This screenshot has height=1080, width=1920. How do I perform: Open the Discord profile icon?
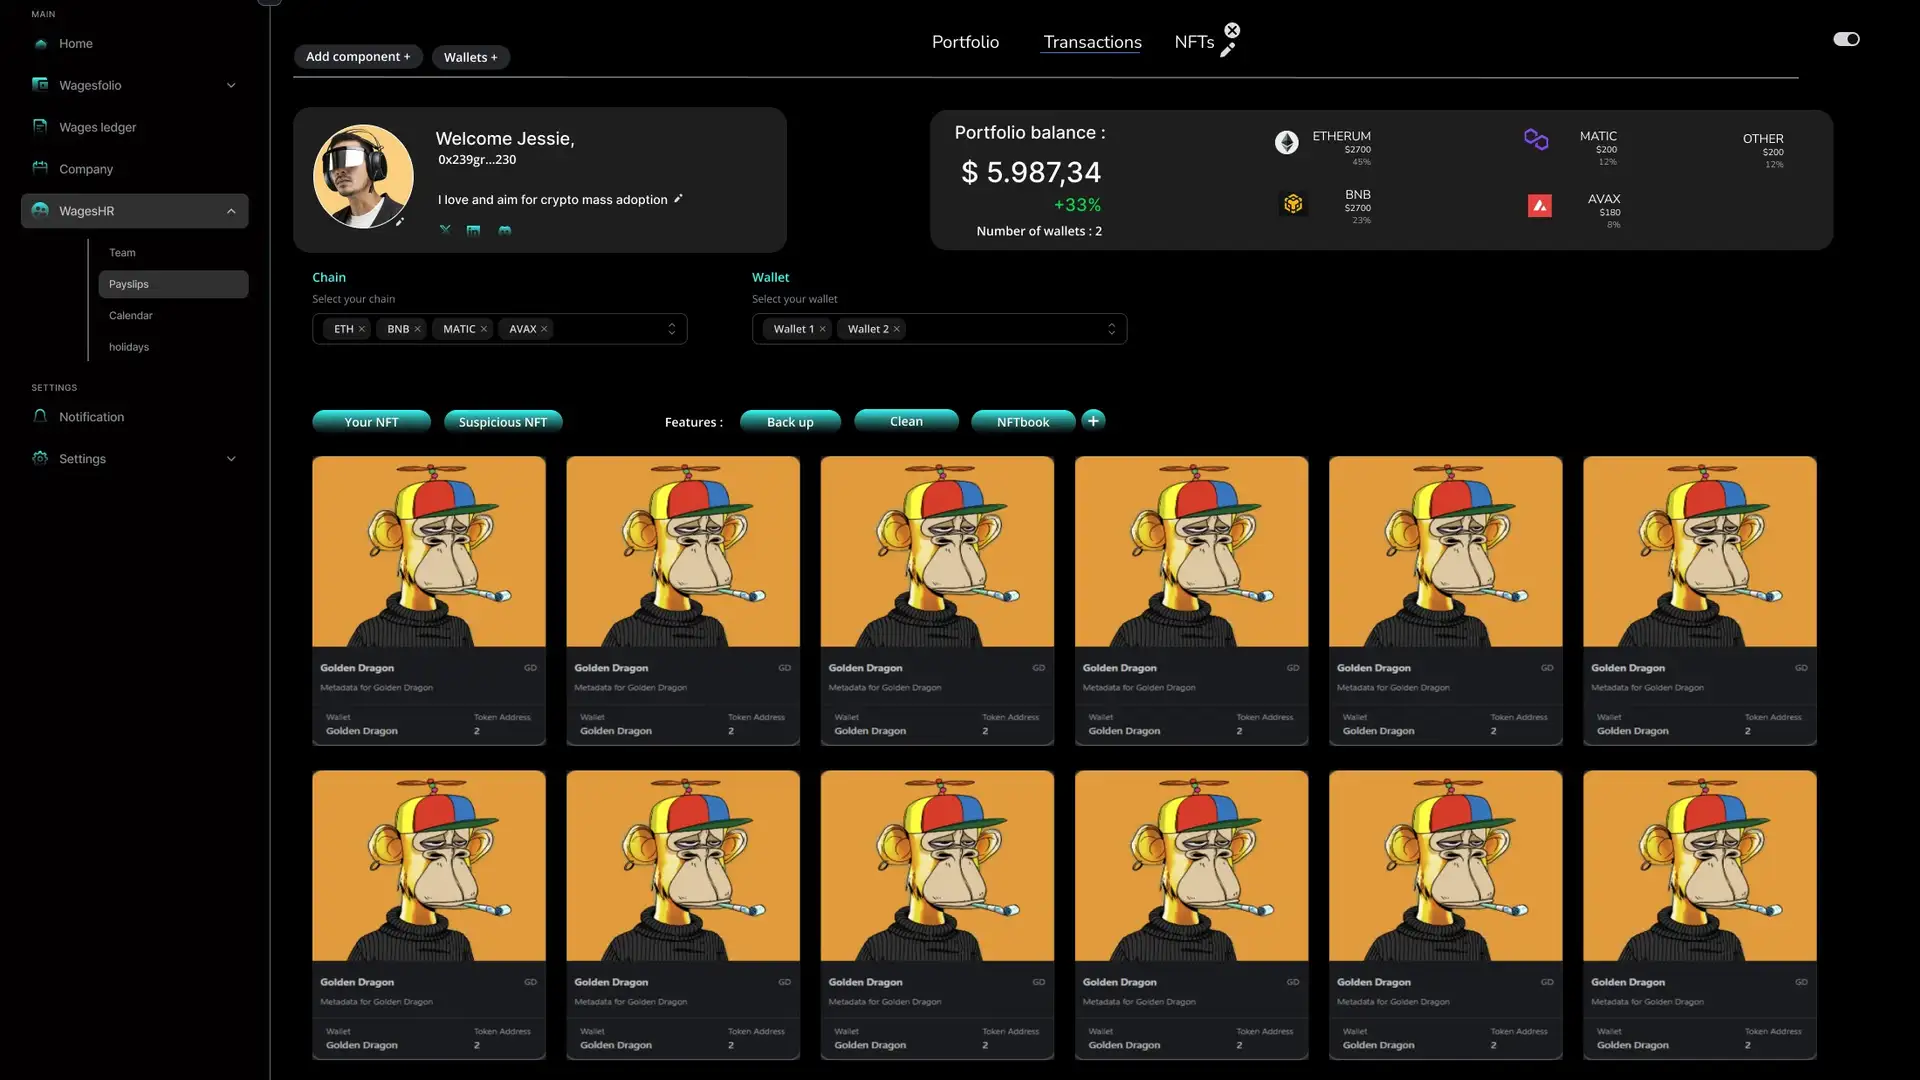(x=505, y=230)
